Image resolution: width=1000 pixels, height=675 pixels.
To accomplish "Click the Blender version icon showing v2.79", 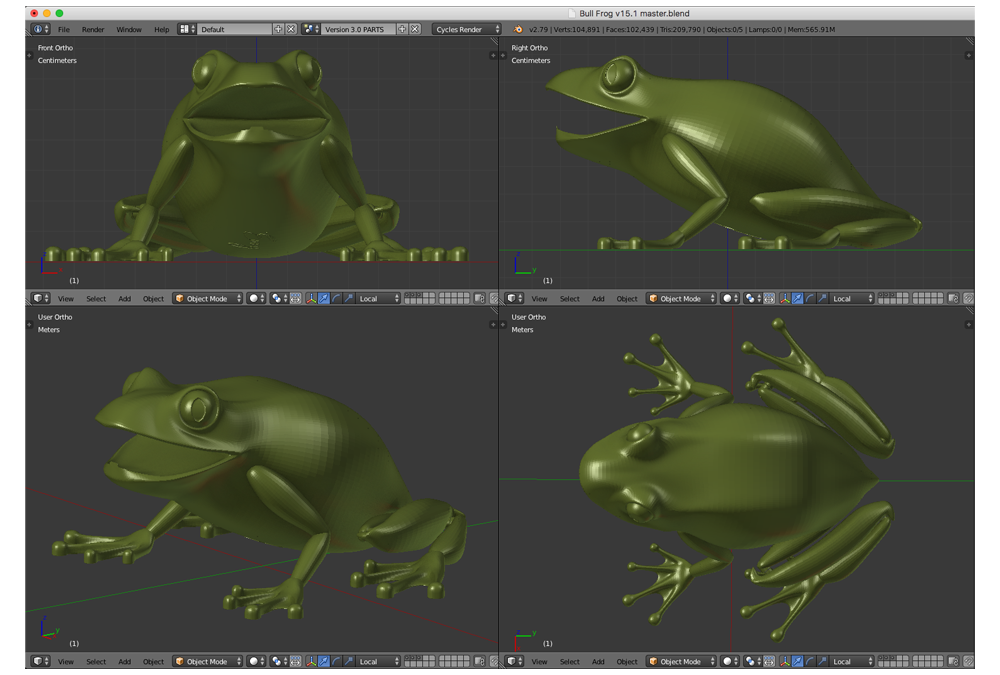I will pyautogui.click(x=518, y=30).
